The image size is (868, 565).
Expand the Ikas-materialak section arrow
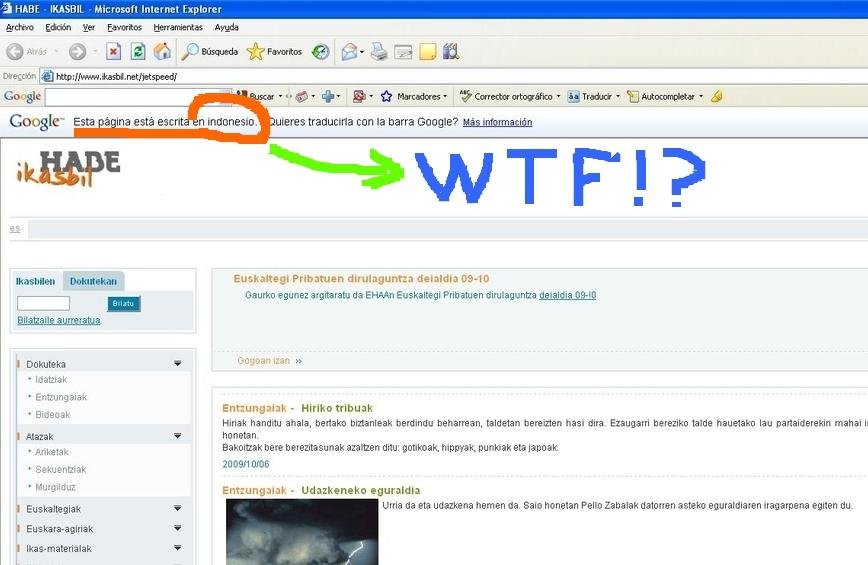[x=178, y=548]
